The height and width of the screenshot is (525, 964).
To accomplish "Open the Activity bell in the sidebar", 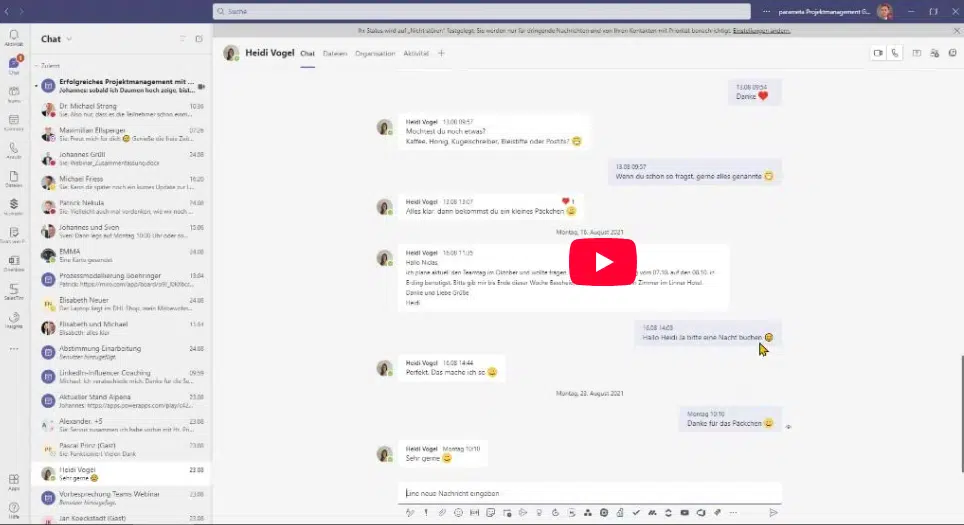I will point(14,38).
